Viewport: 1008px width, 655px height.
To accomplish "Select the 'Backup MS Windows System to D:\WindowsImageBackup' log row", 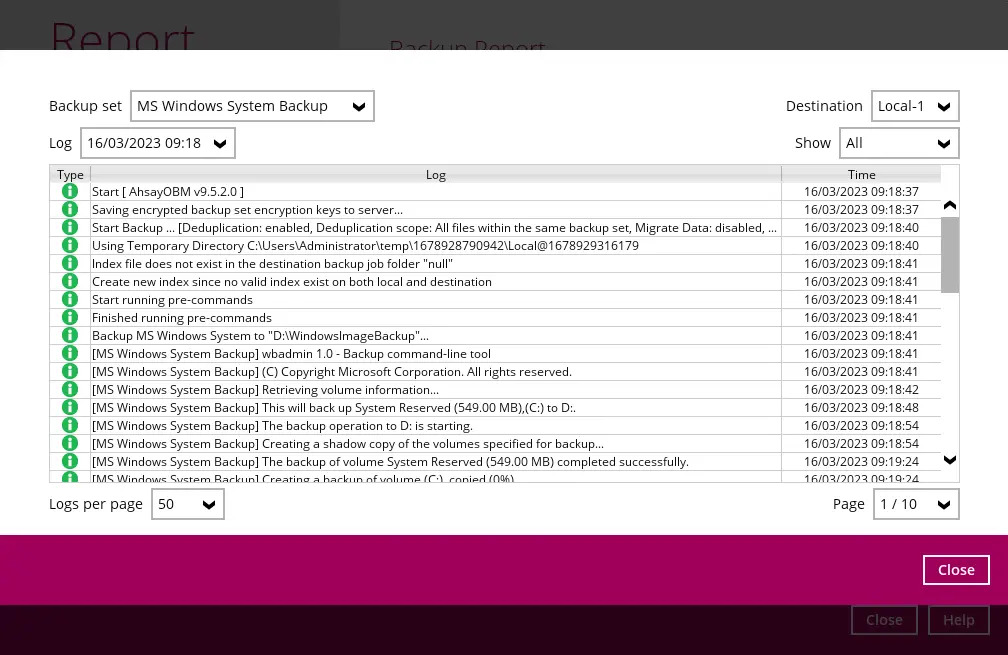I will 435,335.
